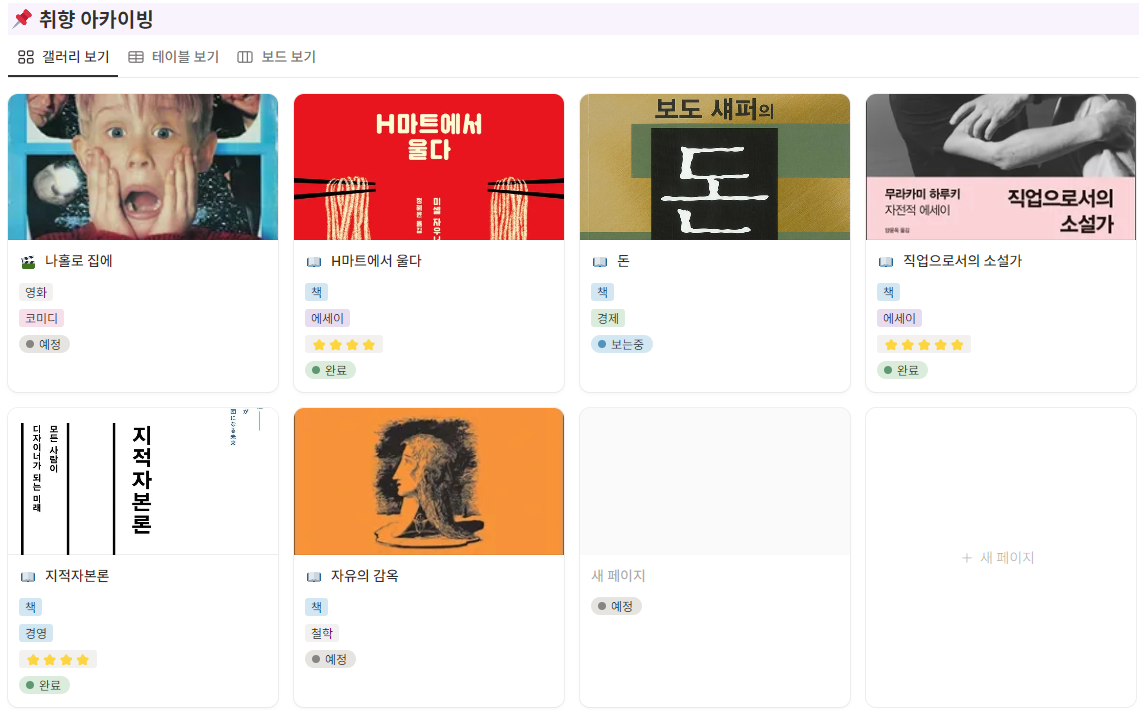Click the book icon beside 직업으로서의 소설가
This screenshot has width=1139, height=710.
point(885,262)
